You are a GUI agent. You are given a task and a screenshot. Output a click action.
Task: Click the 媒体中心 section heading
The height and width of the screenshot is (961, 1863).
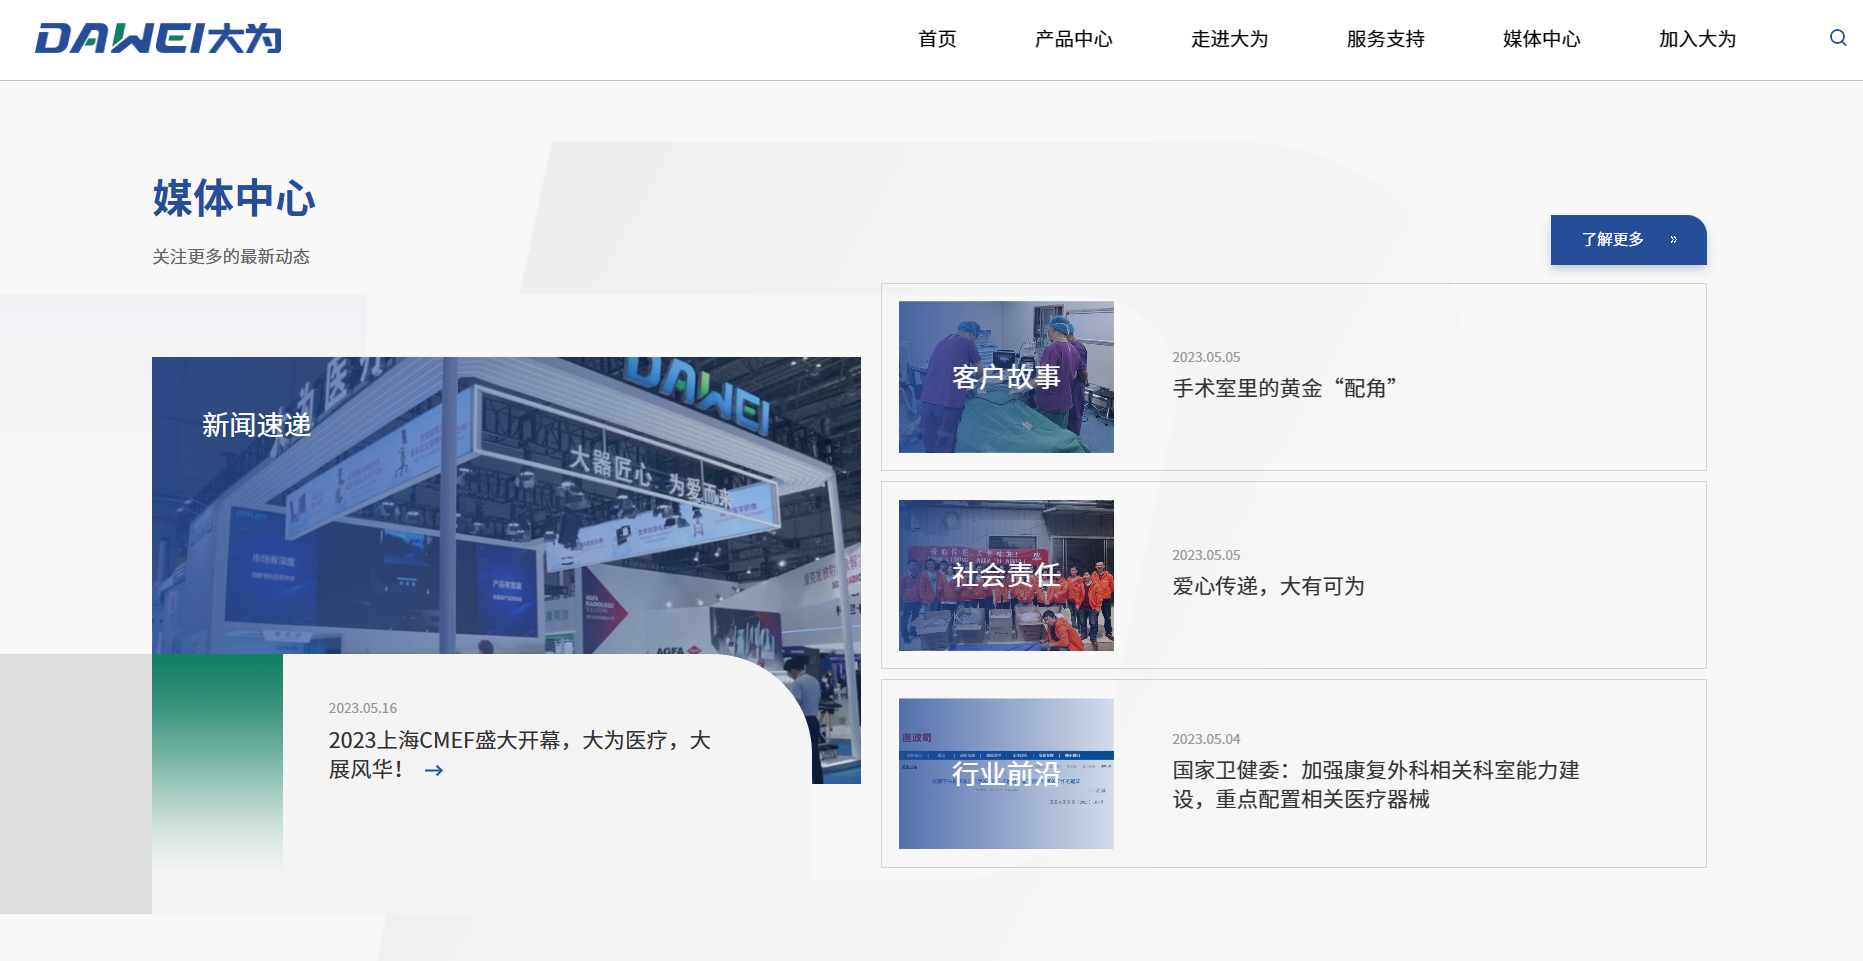pos(234,198)
